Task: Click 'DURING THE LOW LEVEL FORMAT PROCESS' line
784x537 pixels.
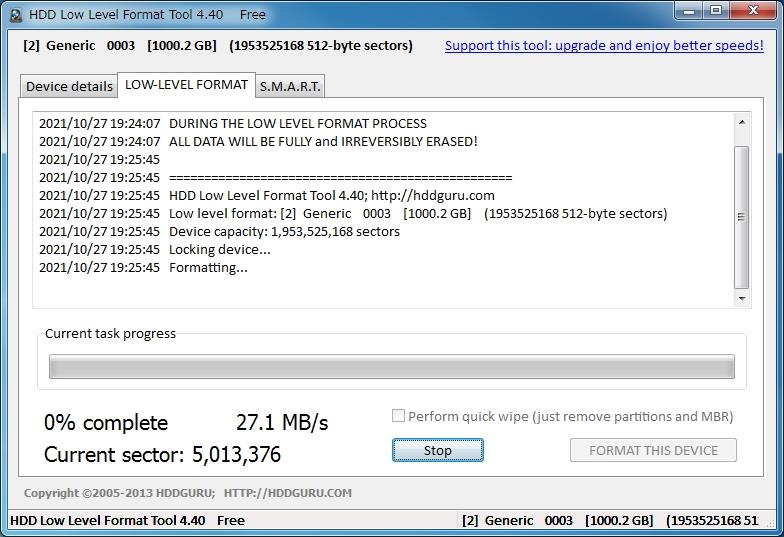Action: (233, 124)
